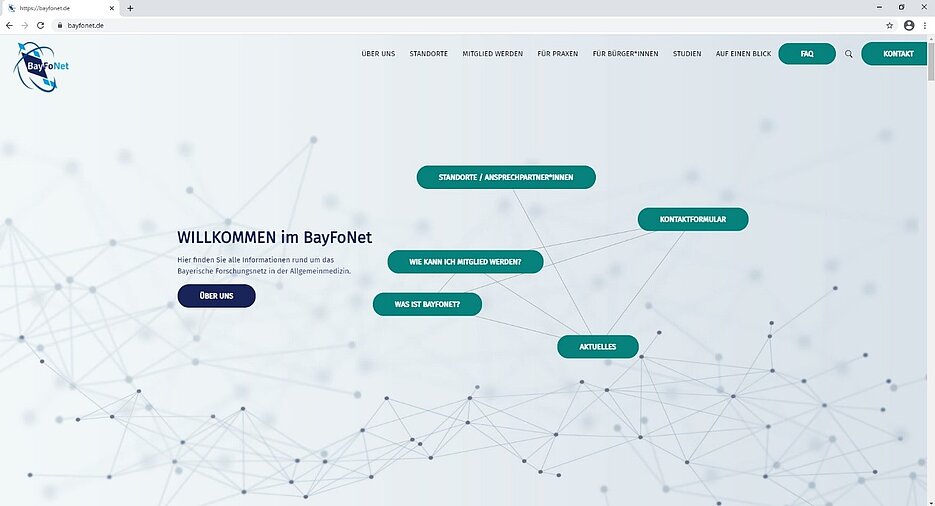
Task: Open a new browser tab
Action: point(130,8)
